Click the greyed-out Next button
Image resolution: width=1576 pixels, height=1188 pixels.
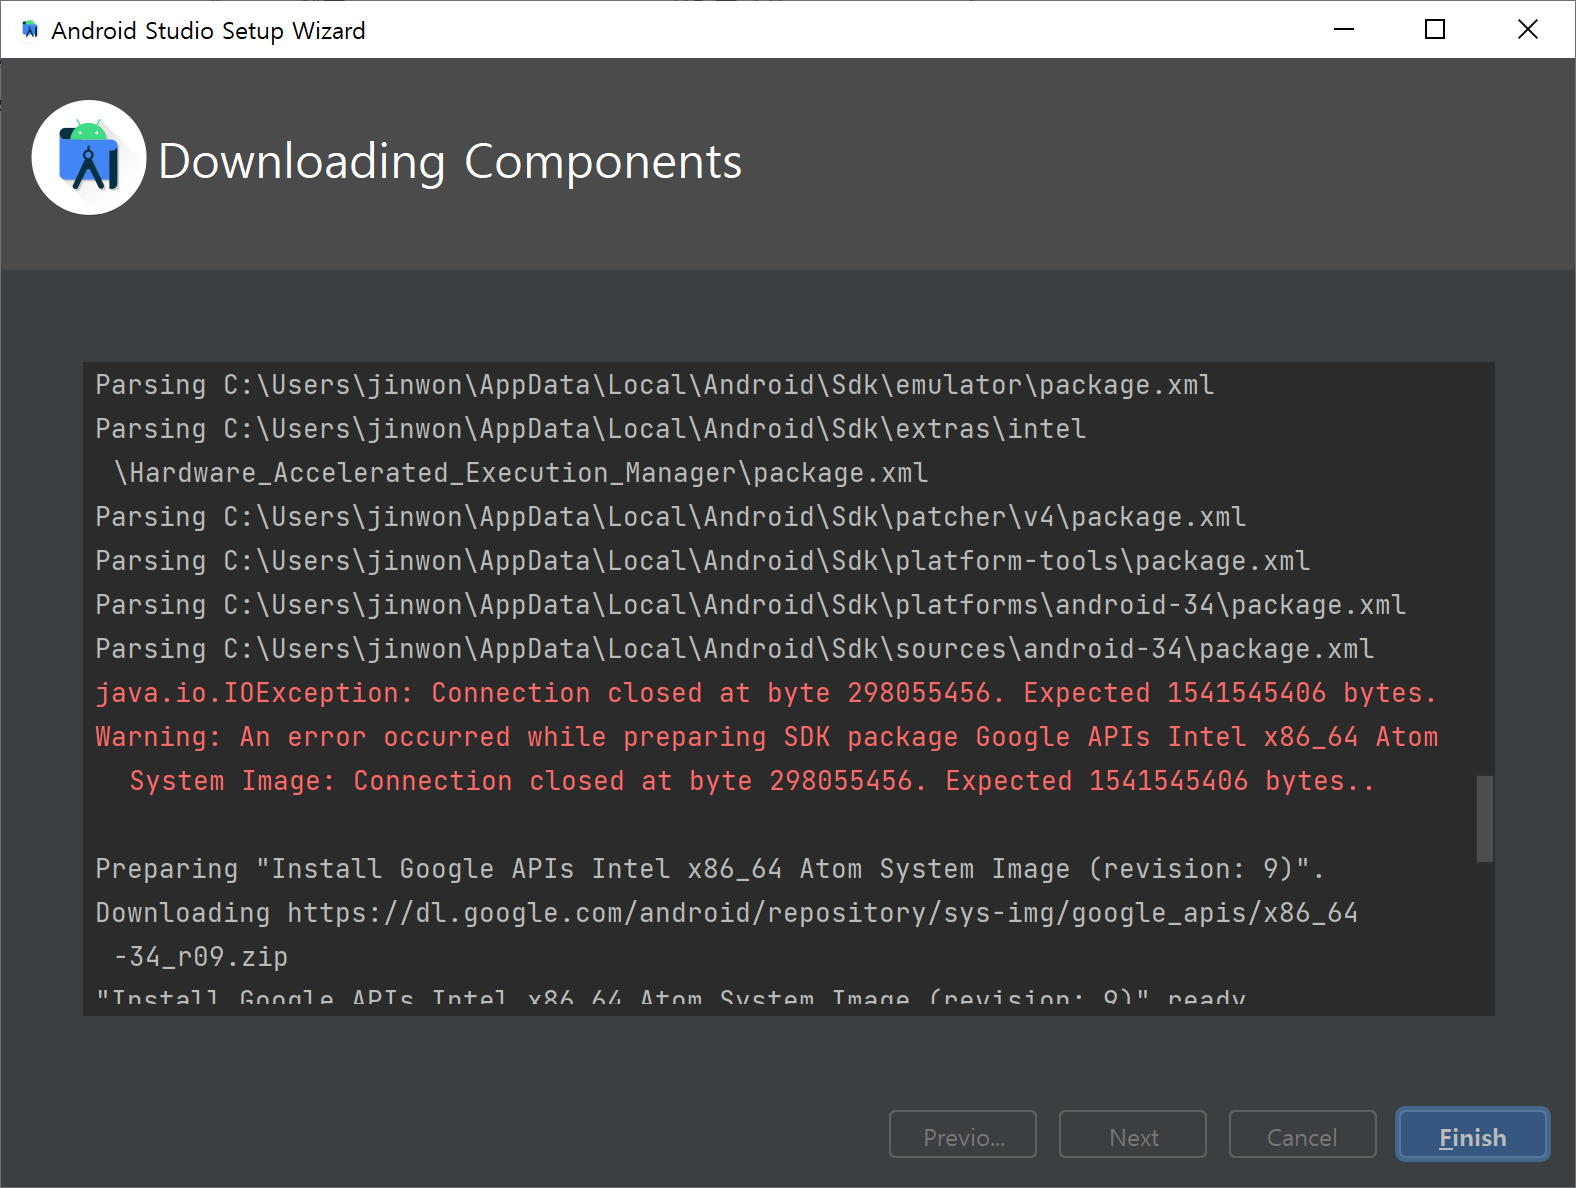tap(1133, 1135)
